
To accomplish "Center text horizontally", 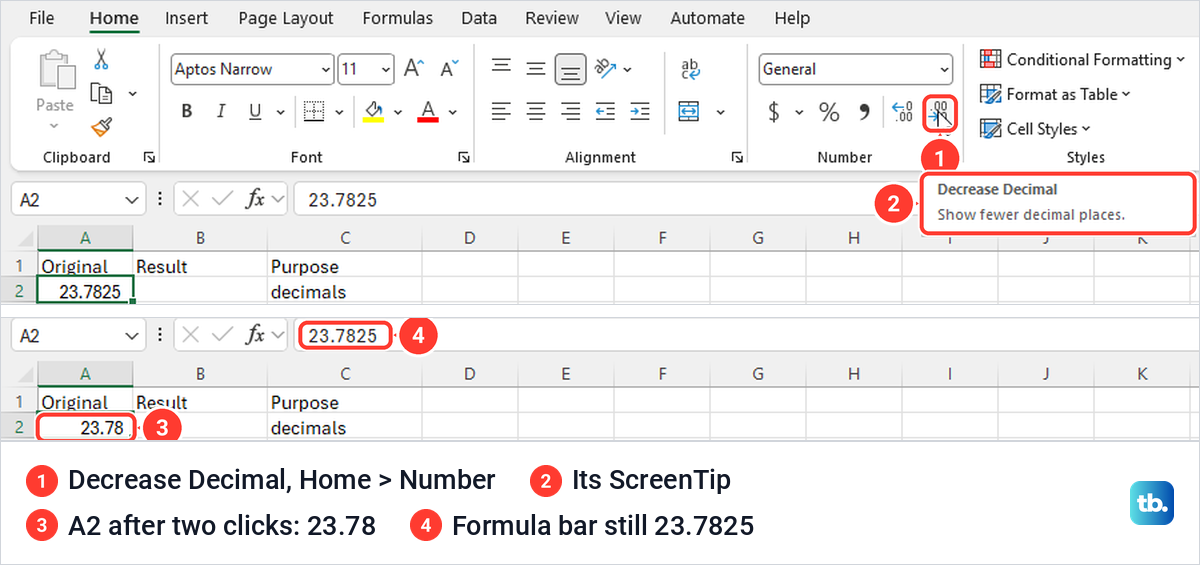I will [x=536, y=111].
